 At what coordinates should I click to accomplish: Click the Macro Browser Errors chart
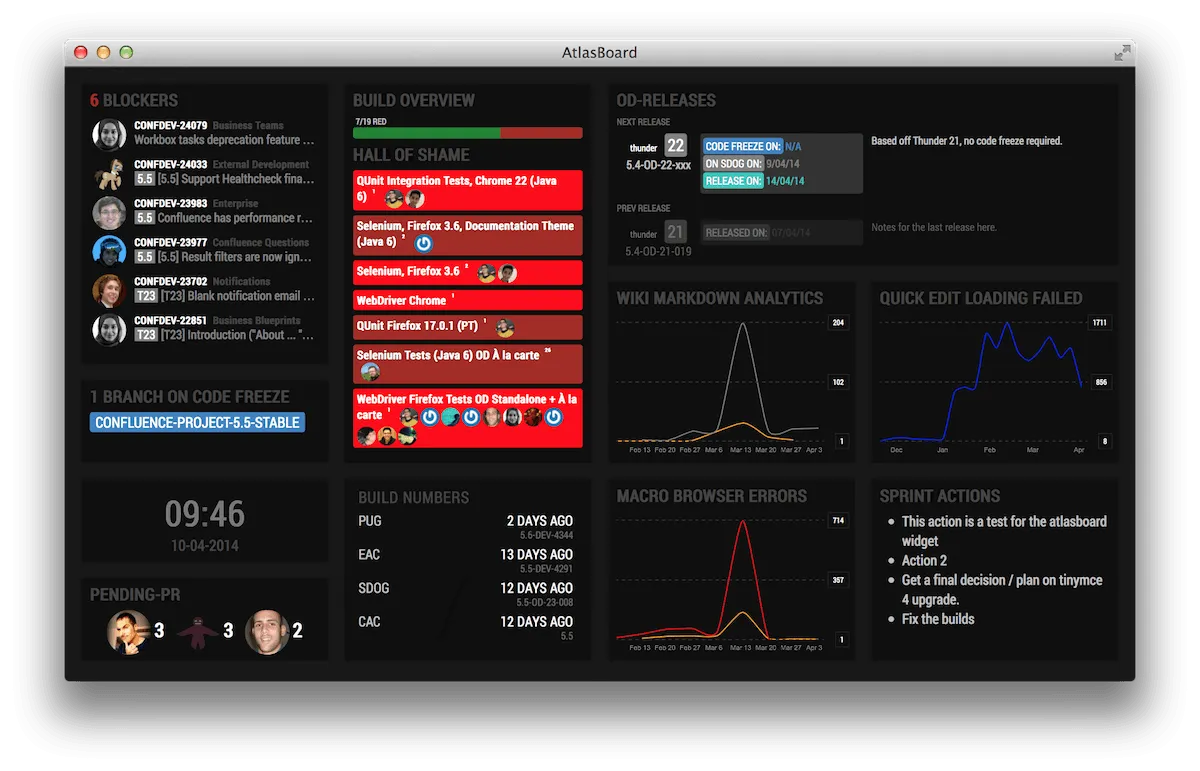point(731,580)
